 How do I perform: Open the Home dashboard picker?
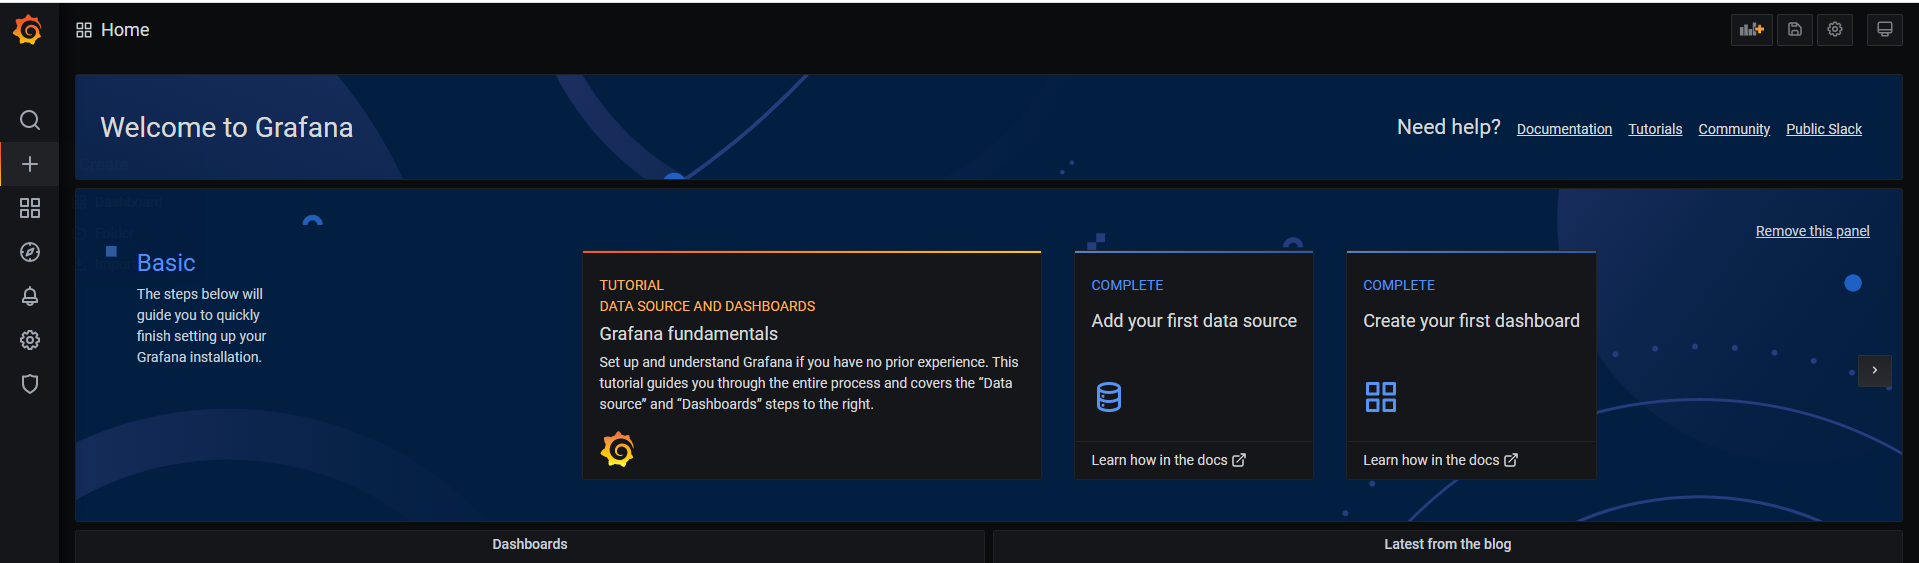[113, 30]
